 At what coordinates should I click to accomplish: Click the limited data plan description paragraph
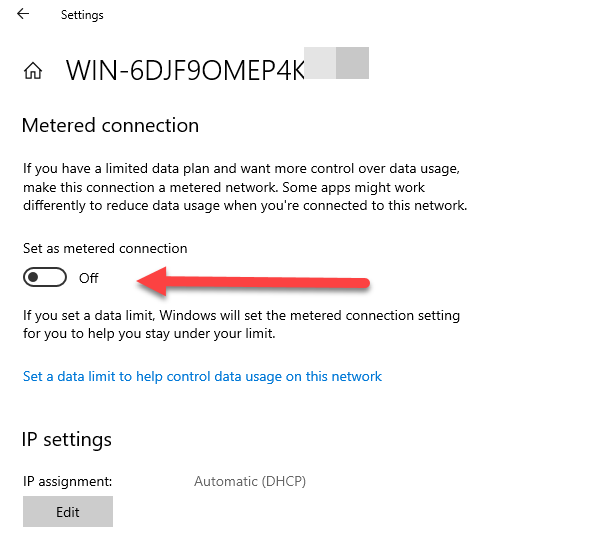[245, 187]
